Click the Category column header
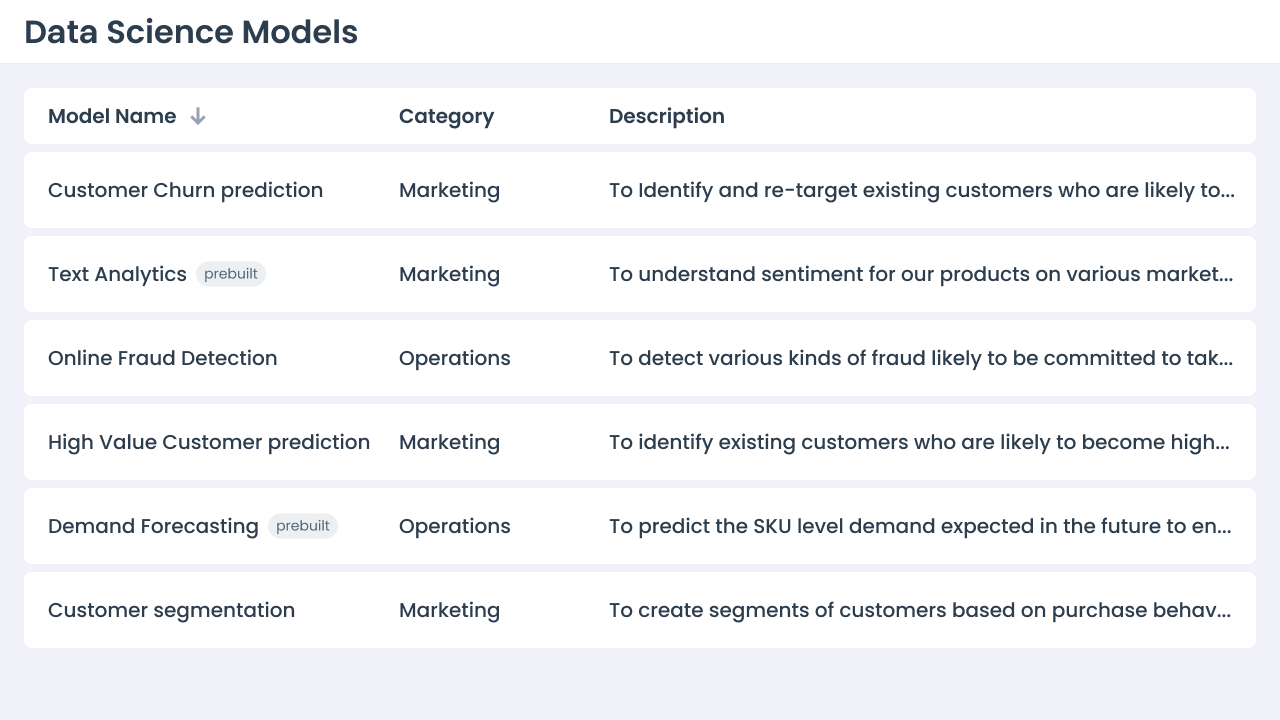The height and width of the screenshot is (720, 1280). click(446, 116)
